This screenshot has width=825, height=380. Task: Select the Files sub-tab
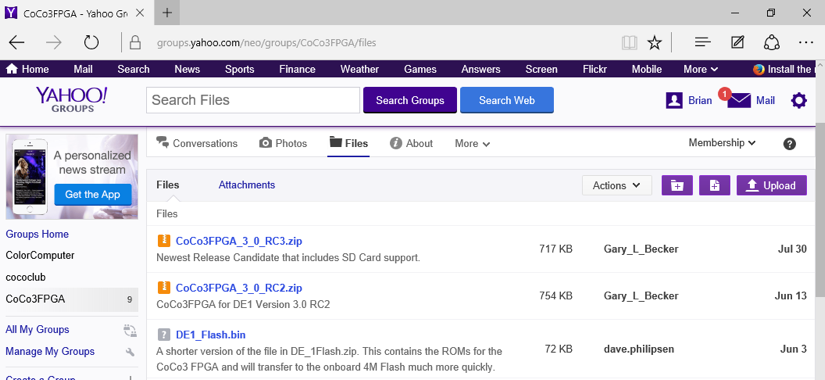(x=168, y=185)
